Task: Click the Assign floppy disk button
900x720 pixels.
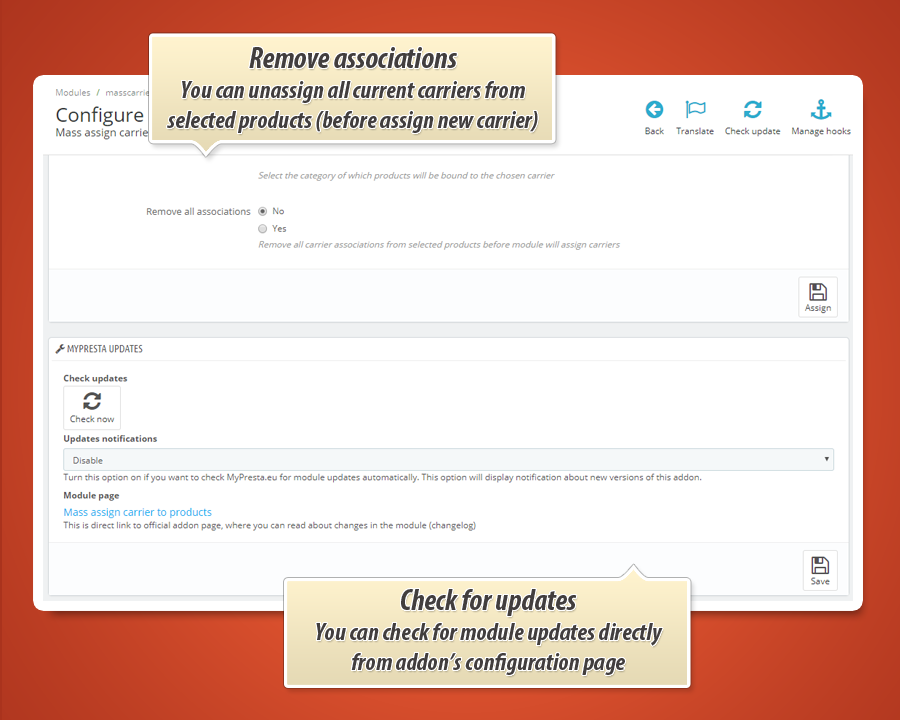Action: 817,297
